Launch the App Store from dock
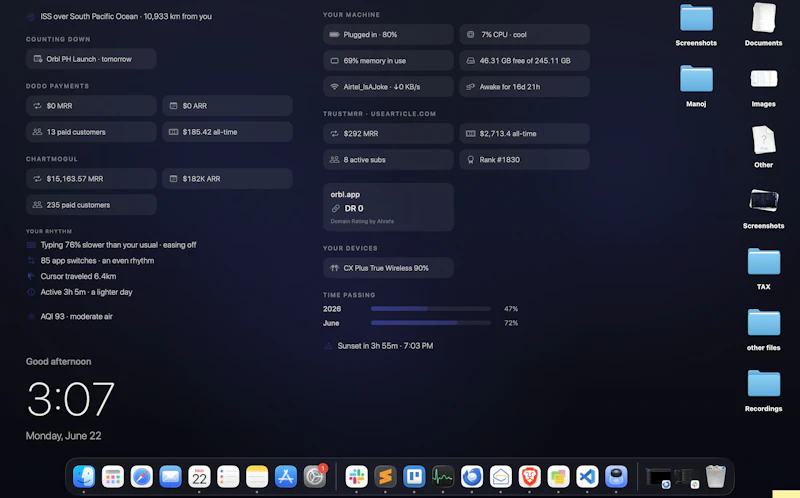 [x=286, y=477]
